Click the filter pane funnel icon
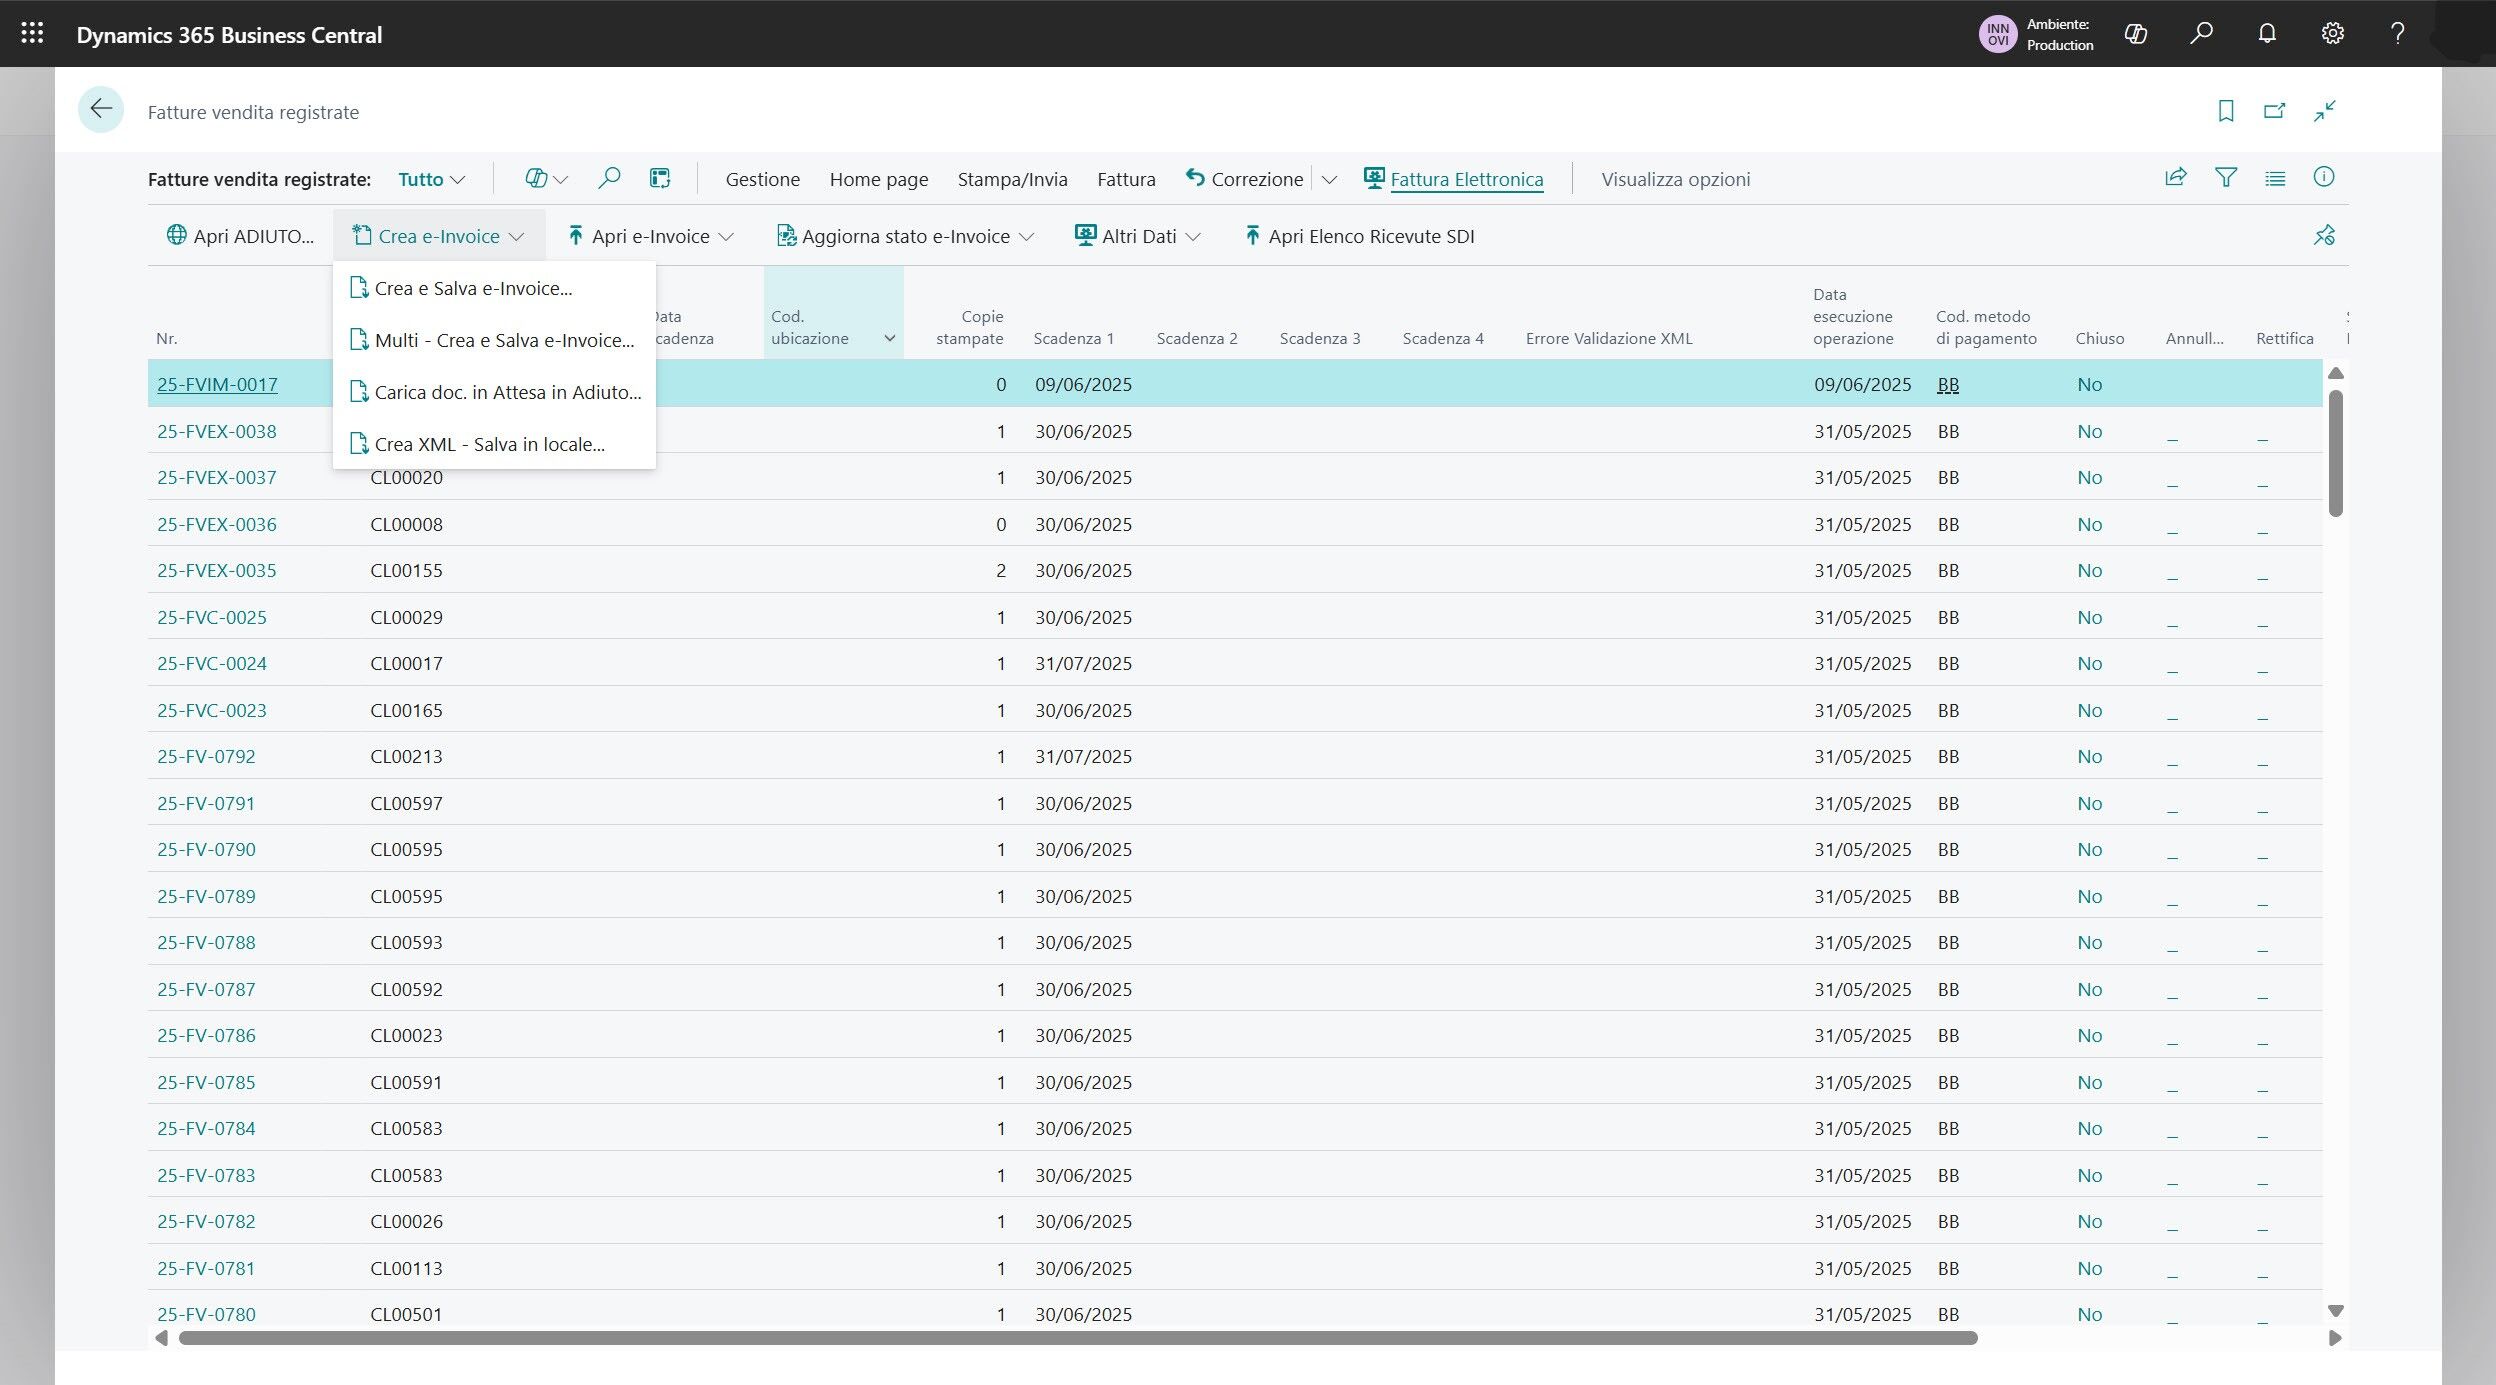2496x1385 pixels. tap(2225, 178)
